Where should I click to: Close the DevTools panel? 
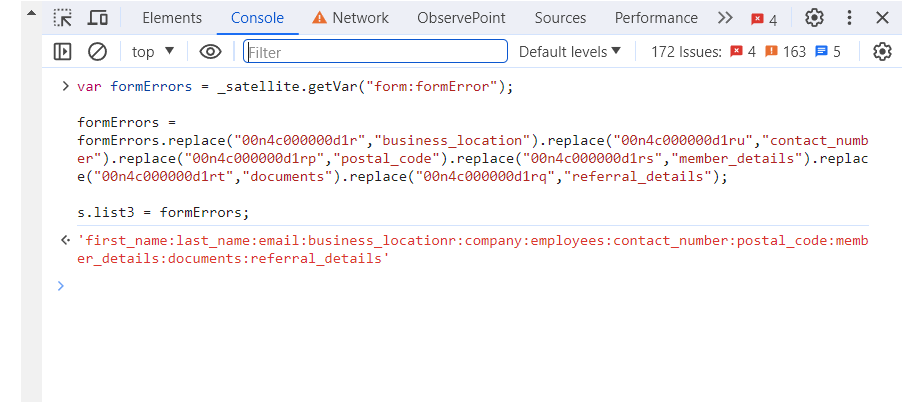point(882,18)
